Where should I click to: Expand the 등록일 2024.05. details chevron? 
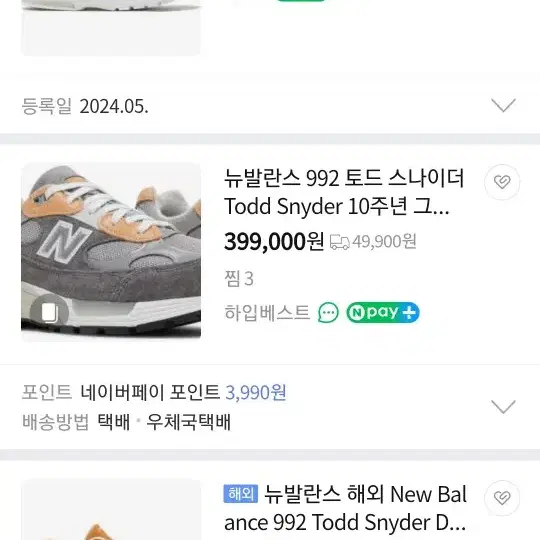[x=503, y=105]
